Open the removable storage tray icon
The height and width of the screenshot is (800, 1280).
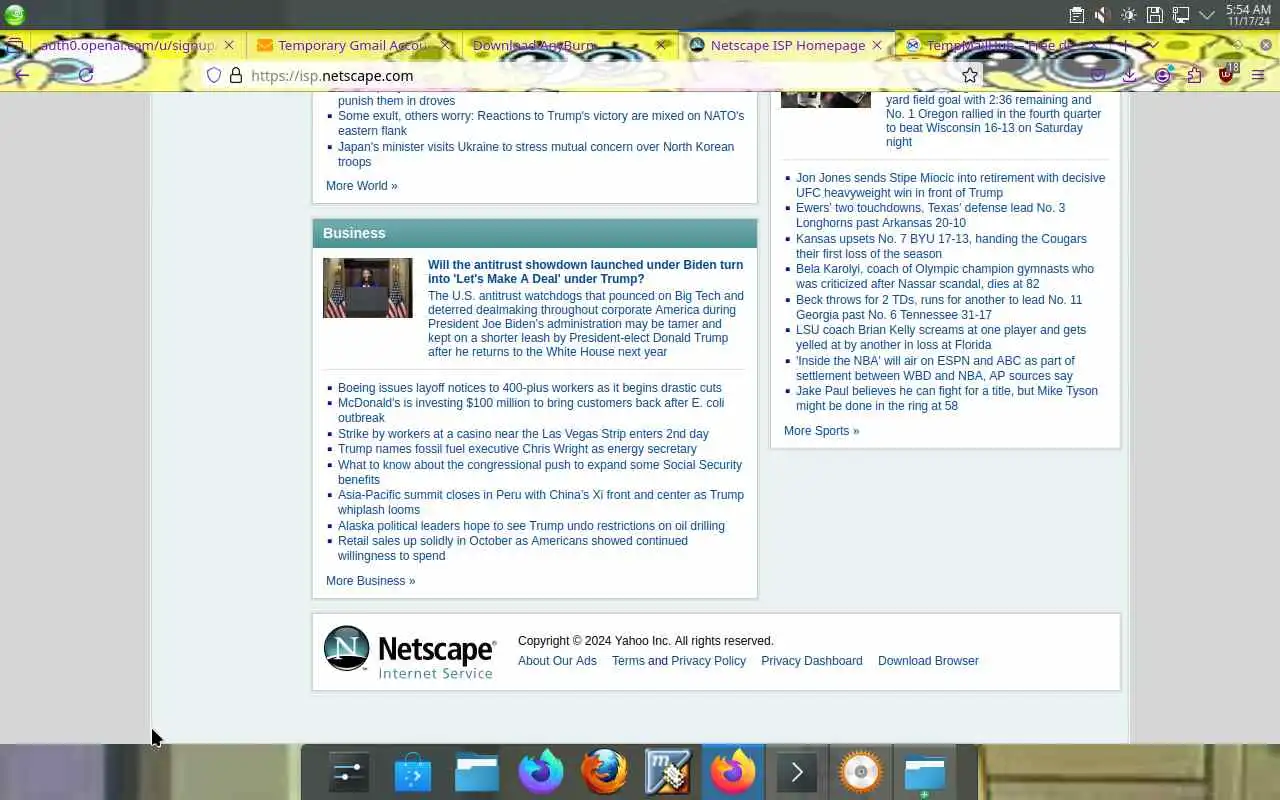(1155, 15)
